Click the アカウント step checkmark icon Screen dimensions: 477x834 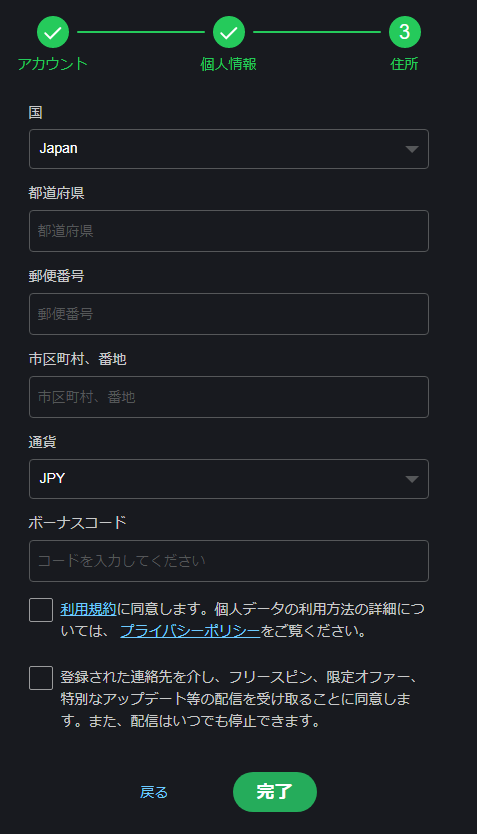53,32
